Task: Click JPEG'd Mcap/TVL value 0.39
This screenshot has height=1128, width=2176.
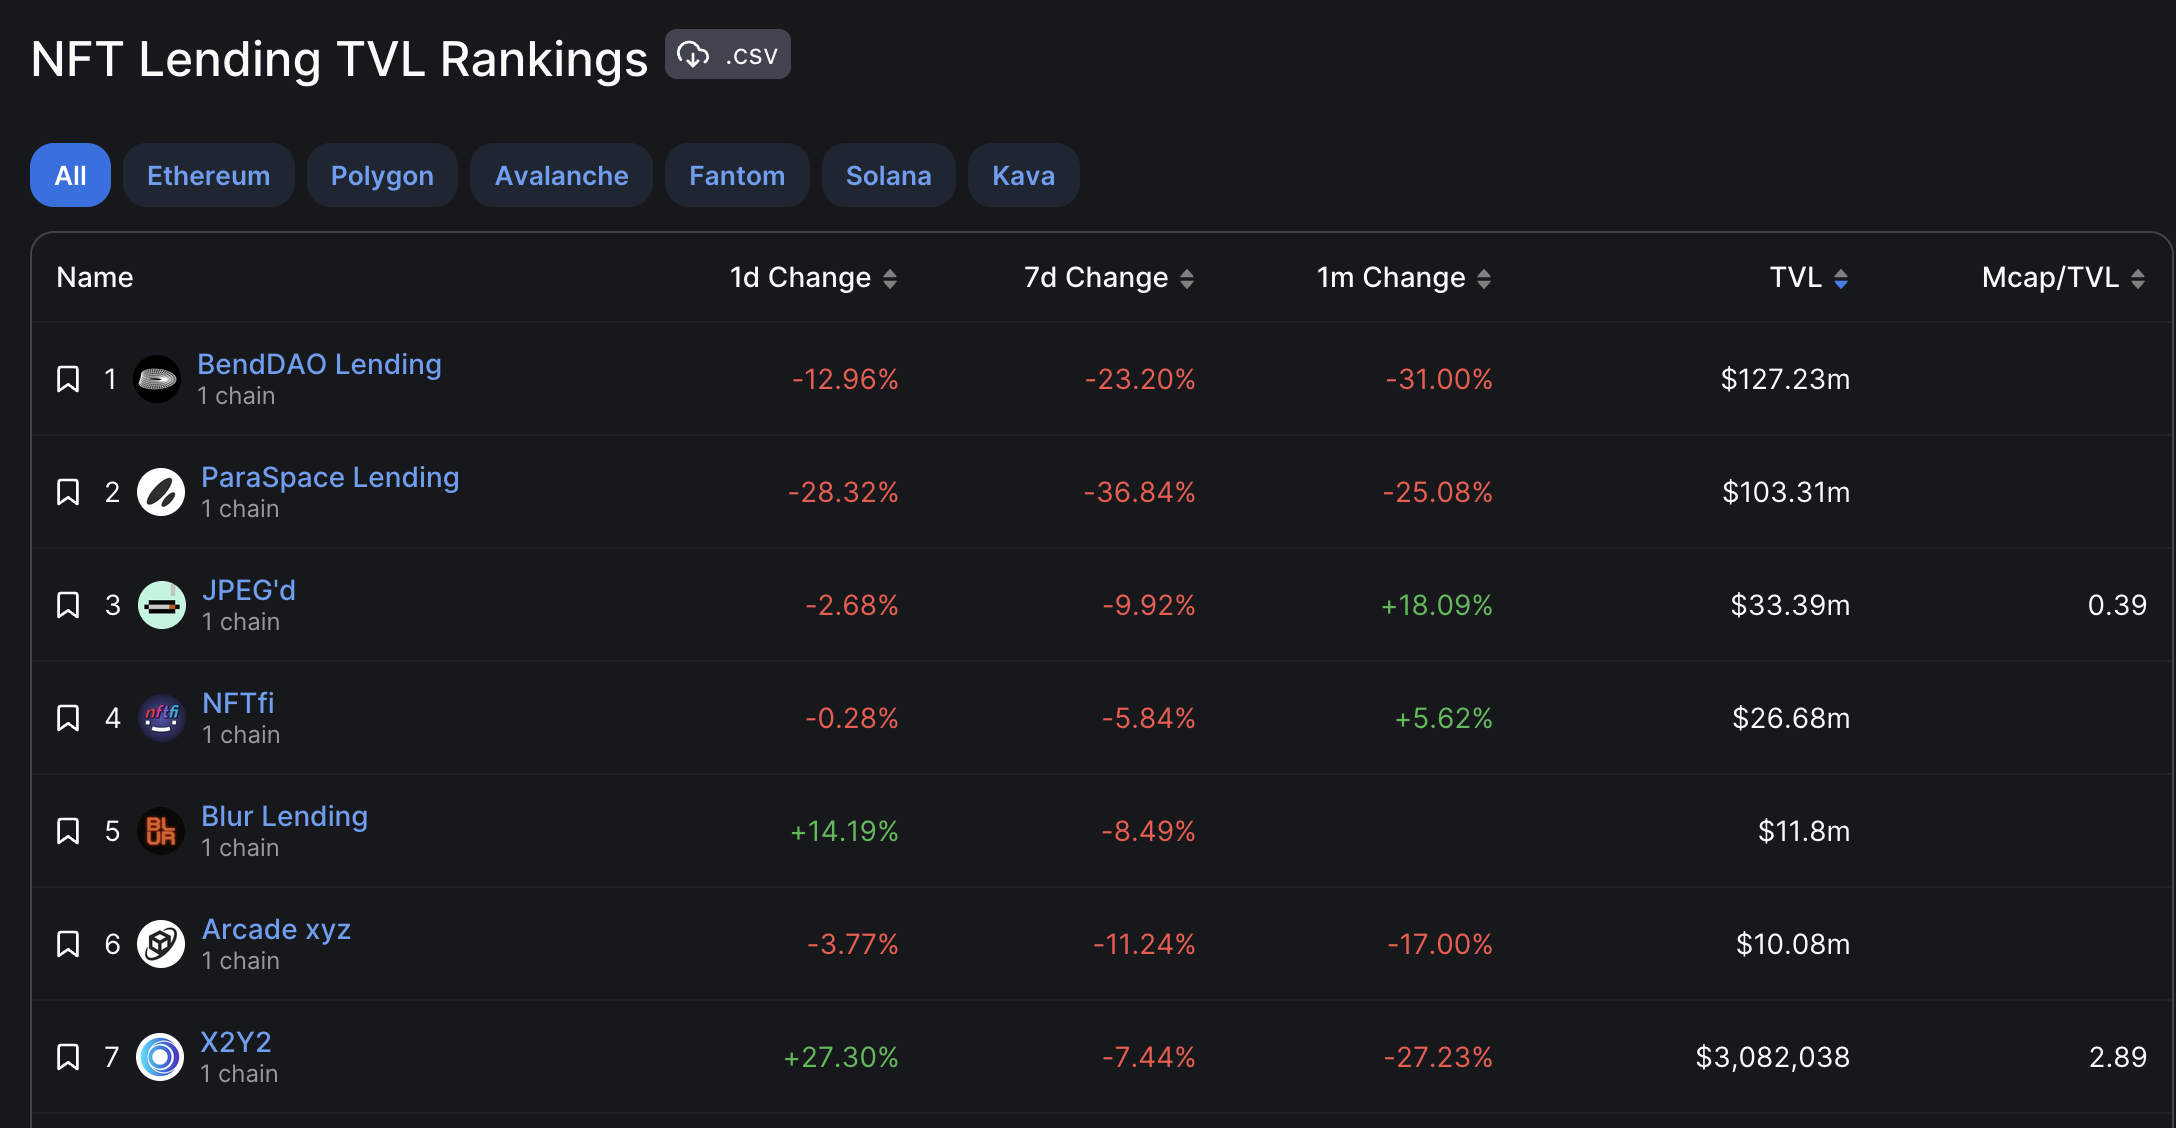Action: tap(2117, 605)
